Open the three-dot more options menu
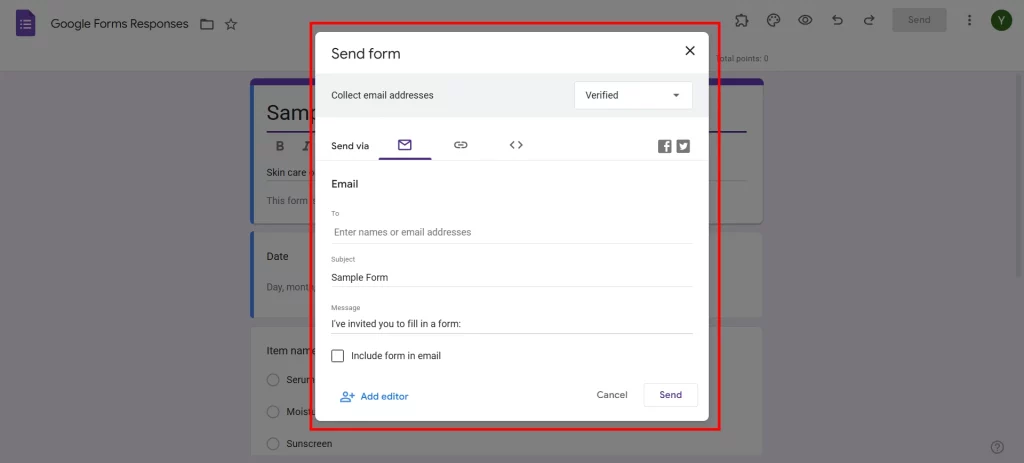 (970, 20)
